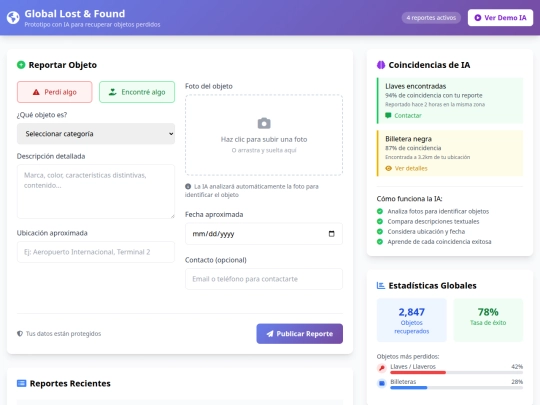Click the Llaves encontradas card title
The image size is (540, 405).
(416, 86)
